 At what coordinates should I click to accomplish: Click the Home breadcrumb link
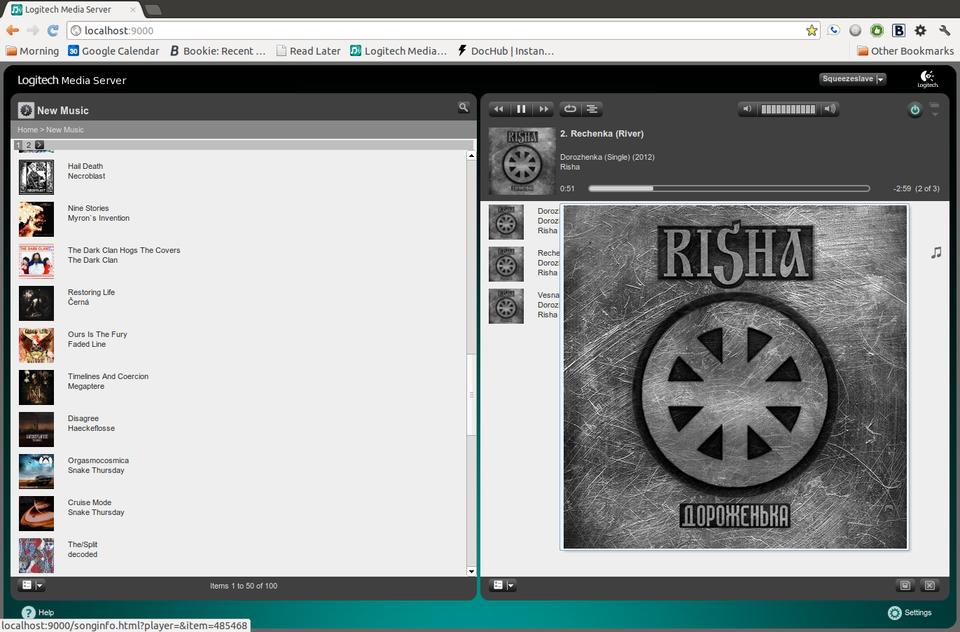point(27,130)
